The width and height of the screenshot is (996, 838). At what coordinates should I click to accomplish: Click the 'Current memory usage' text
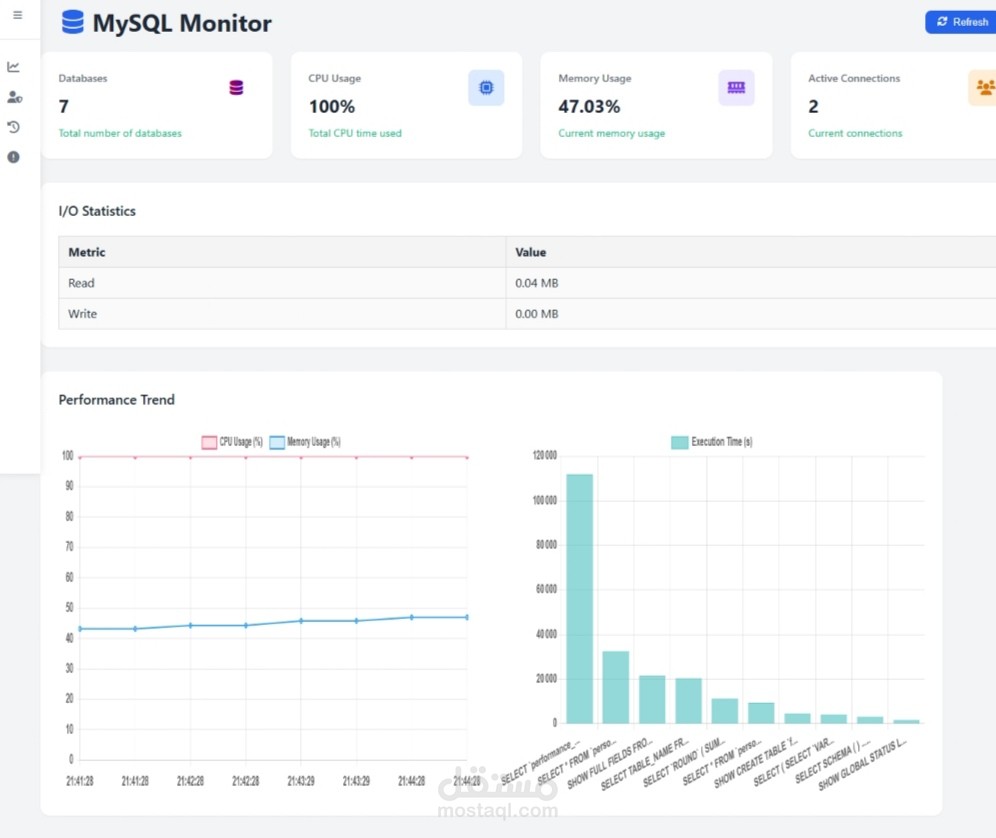[612, 133]
